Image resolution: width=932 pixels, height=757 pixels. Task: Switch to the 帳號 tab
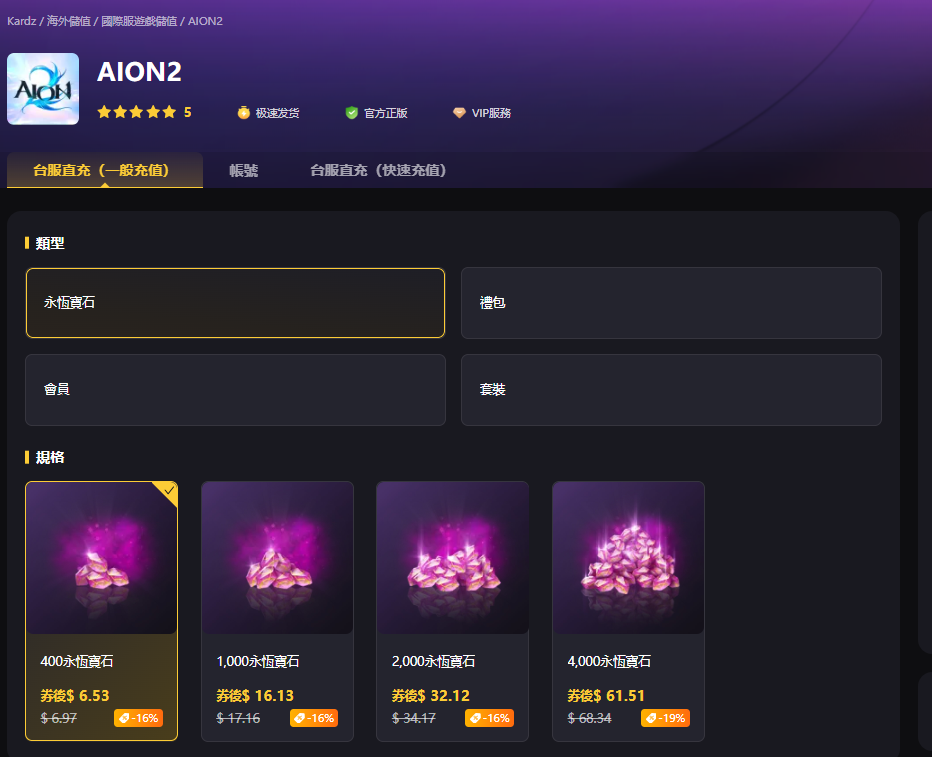click(244, 171)
